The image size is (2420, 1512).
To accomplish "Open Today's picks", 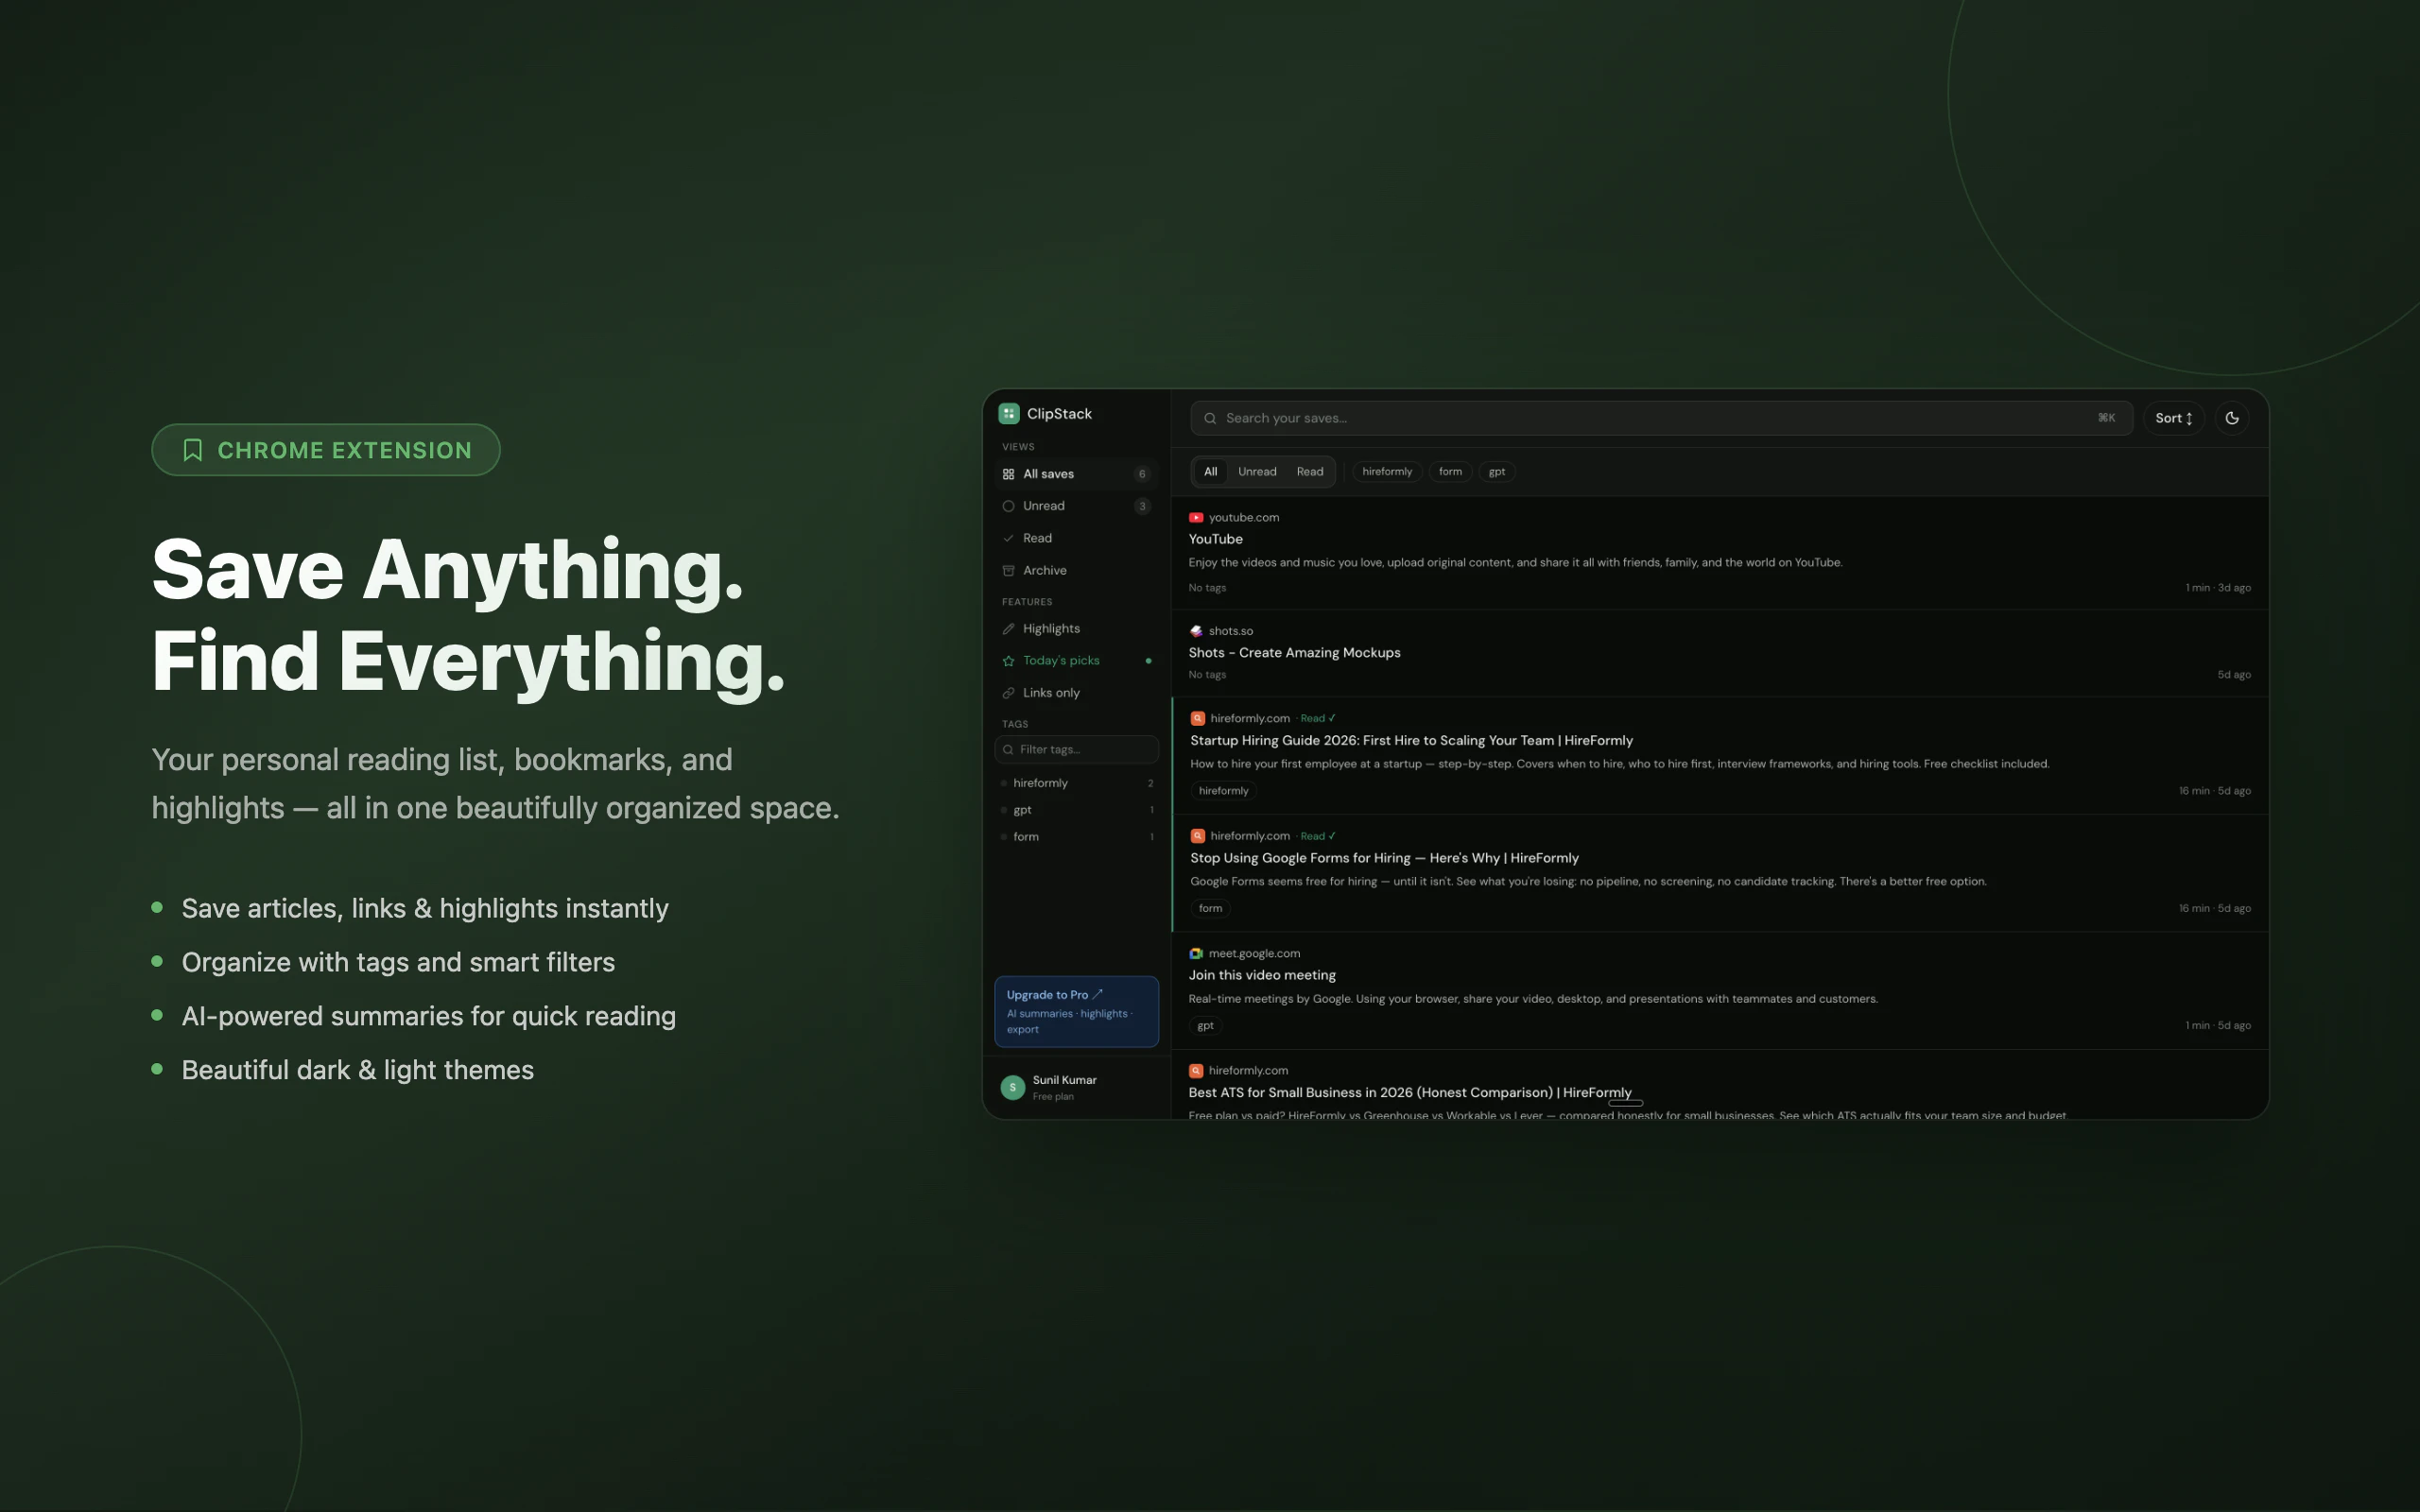I will (x=1060, y=660).
